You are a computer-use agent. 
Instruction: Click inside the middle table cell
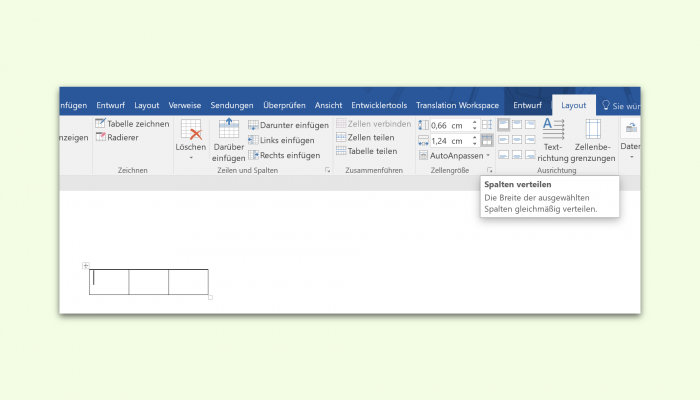point(149,282)
